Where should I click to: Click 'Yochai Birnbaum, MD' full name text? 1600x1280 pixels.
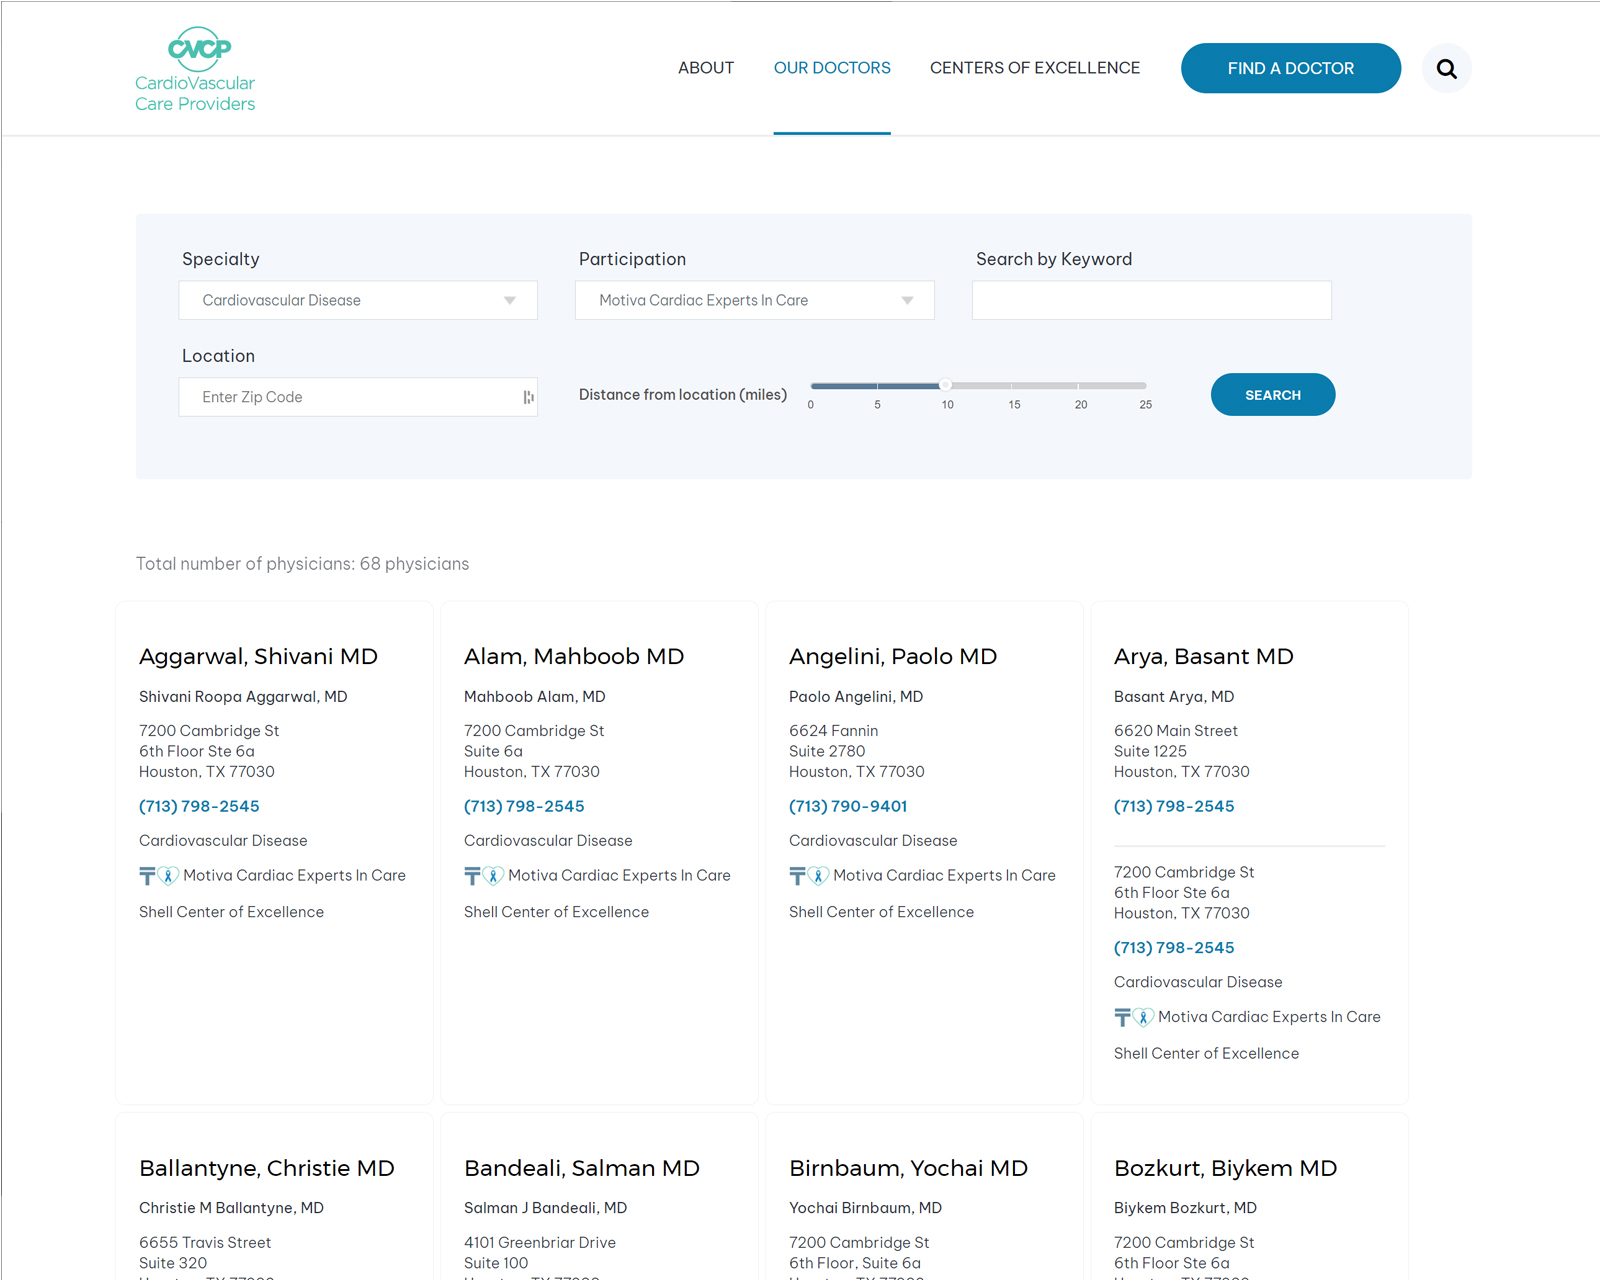click(865, 1208)
